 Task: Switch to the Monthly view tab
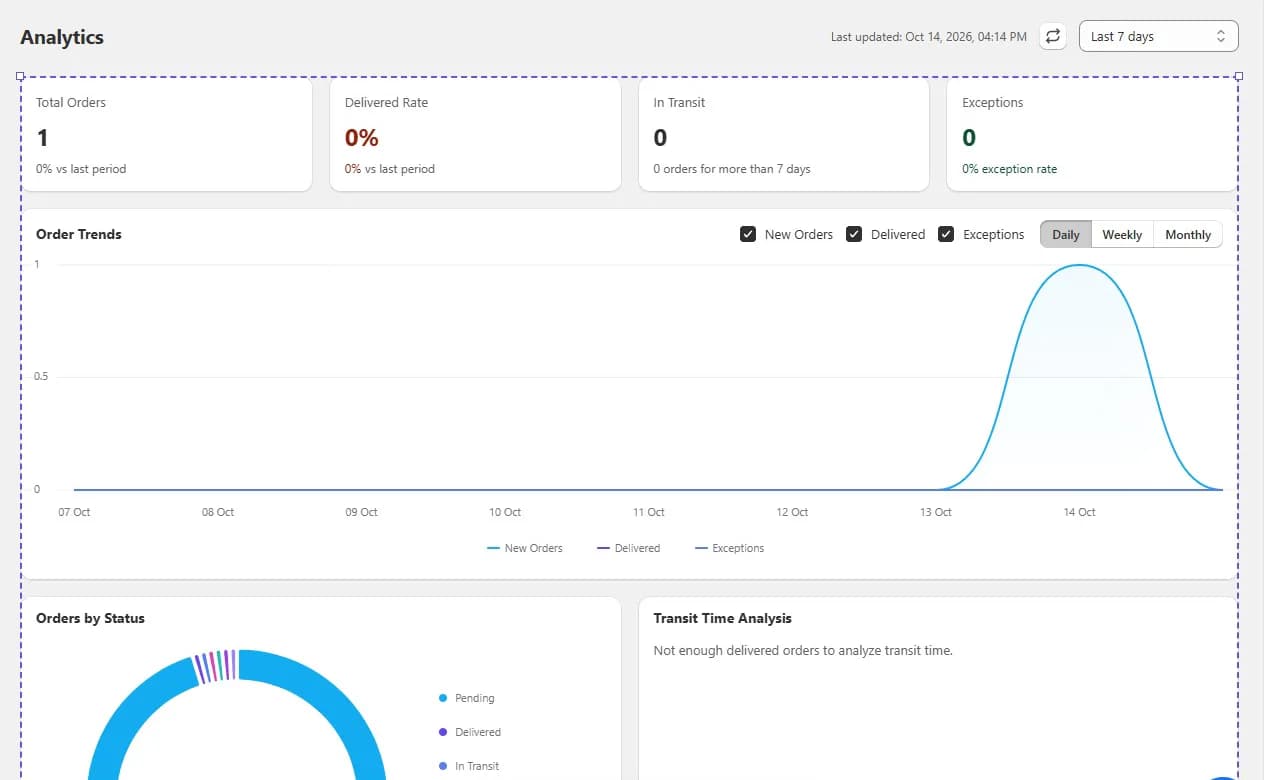pos(1188,234)
